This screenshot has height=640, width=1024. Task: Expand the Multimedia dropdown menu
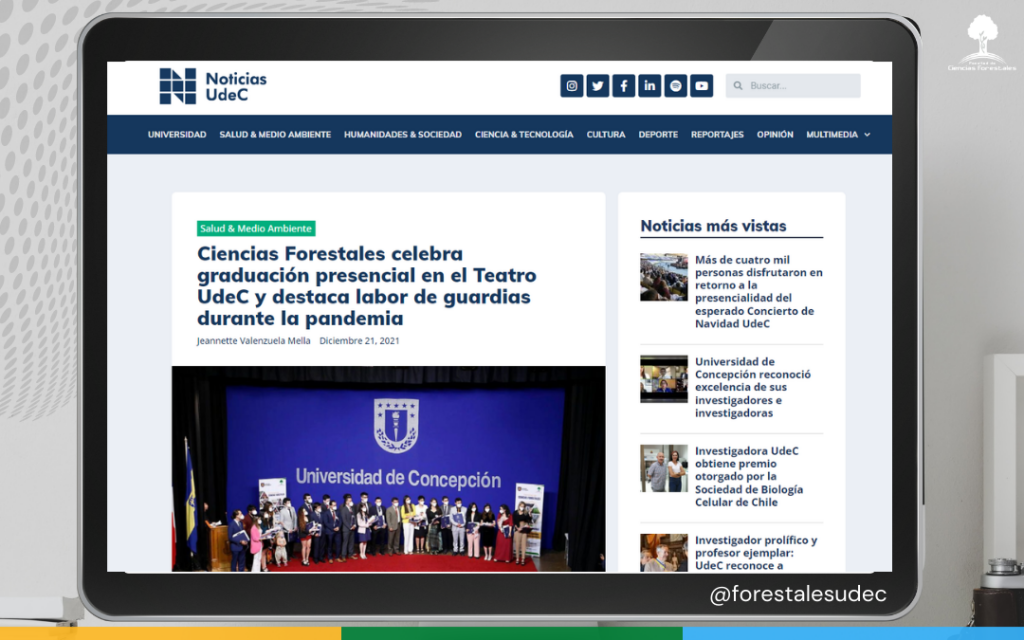coord(839,135)
